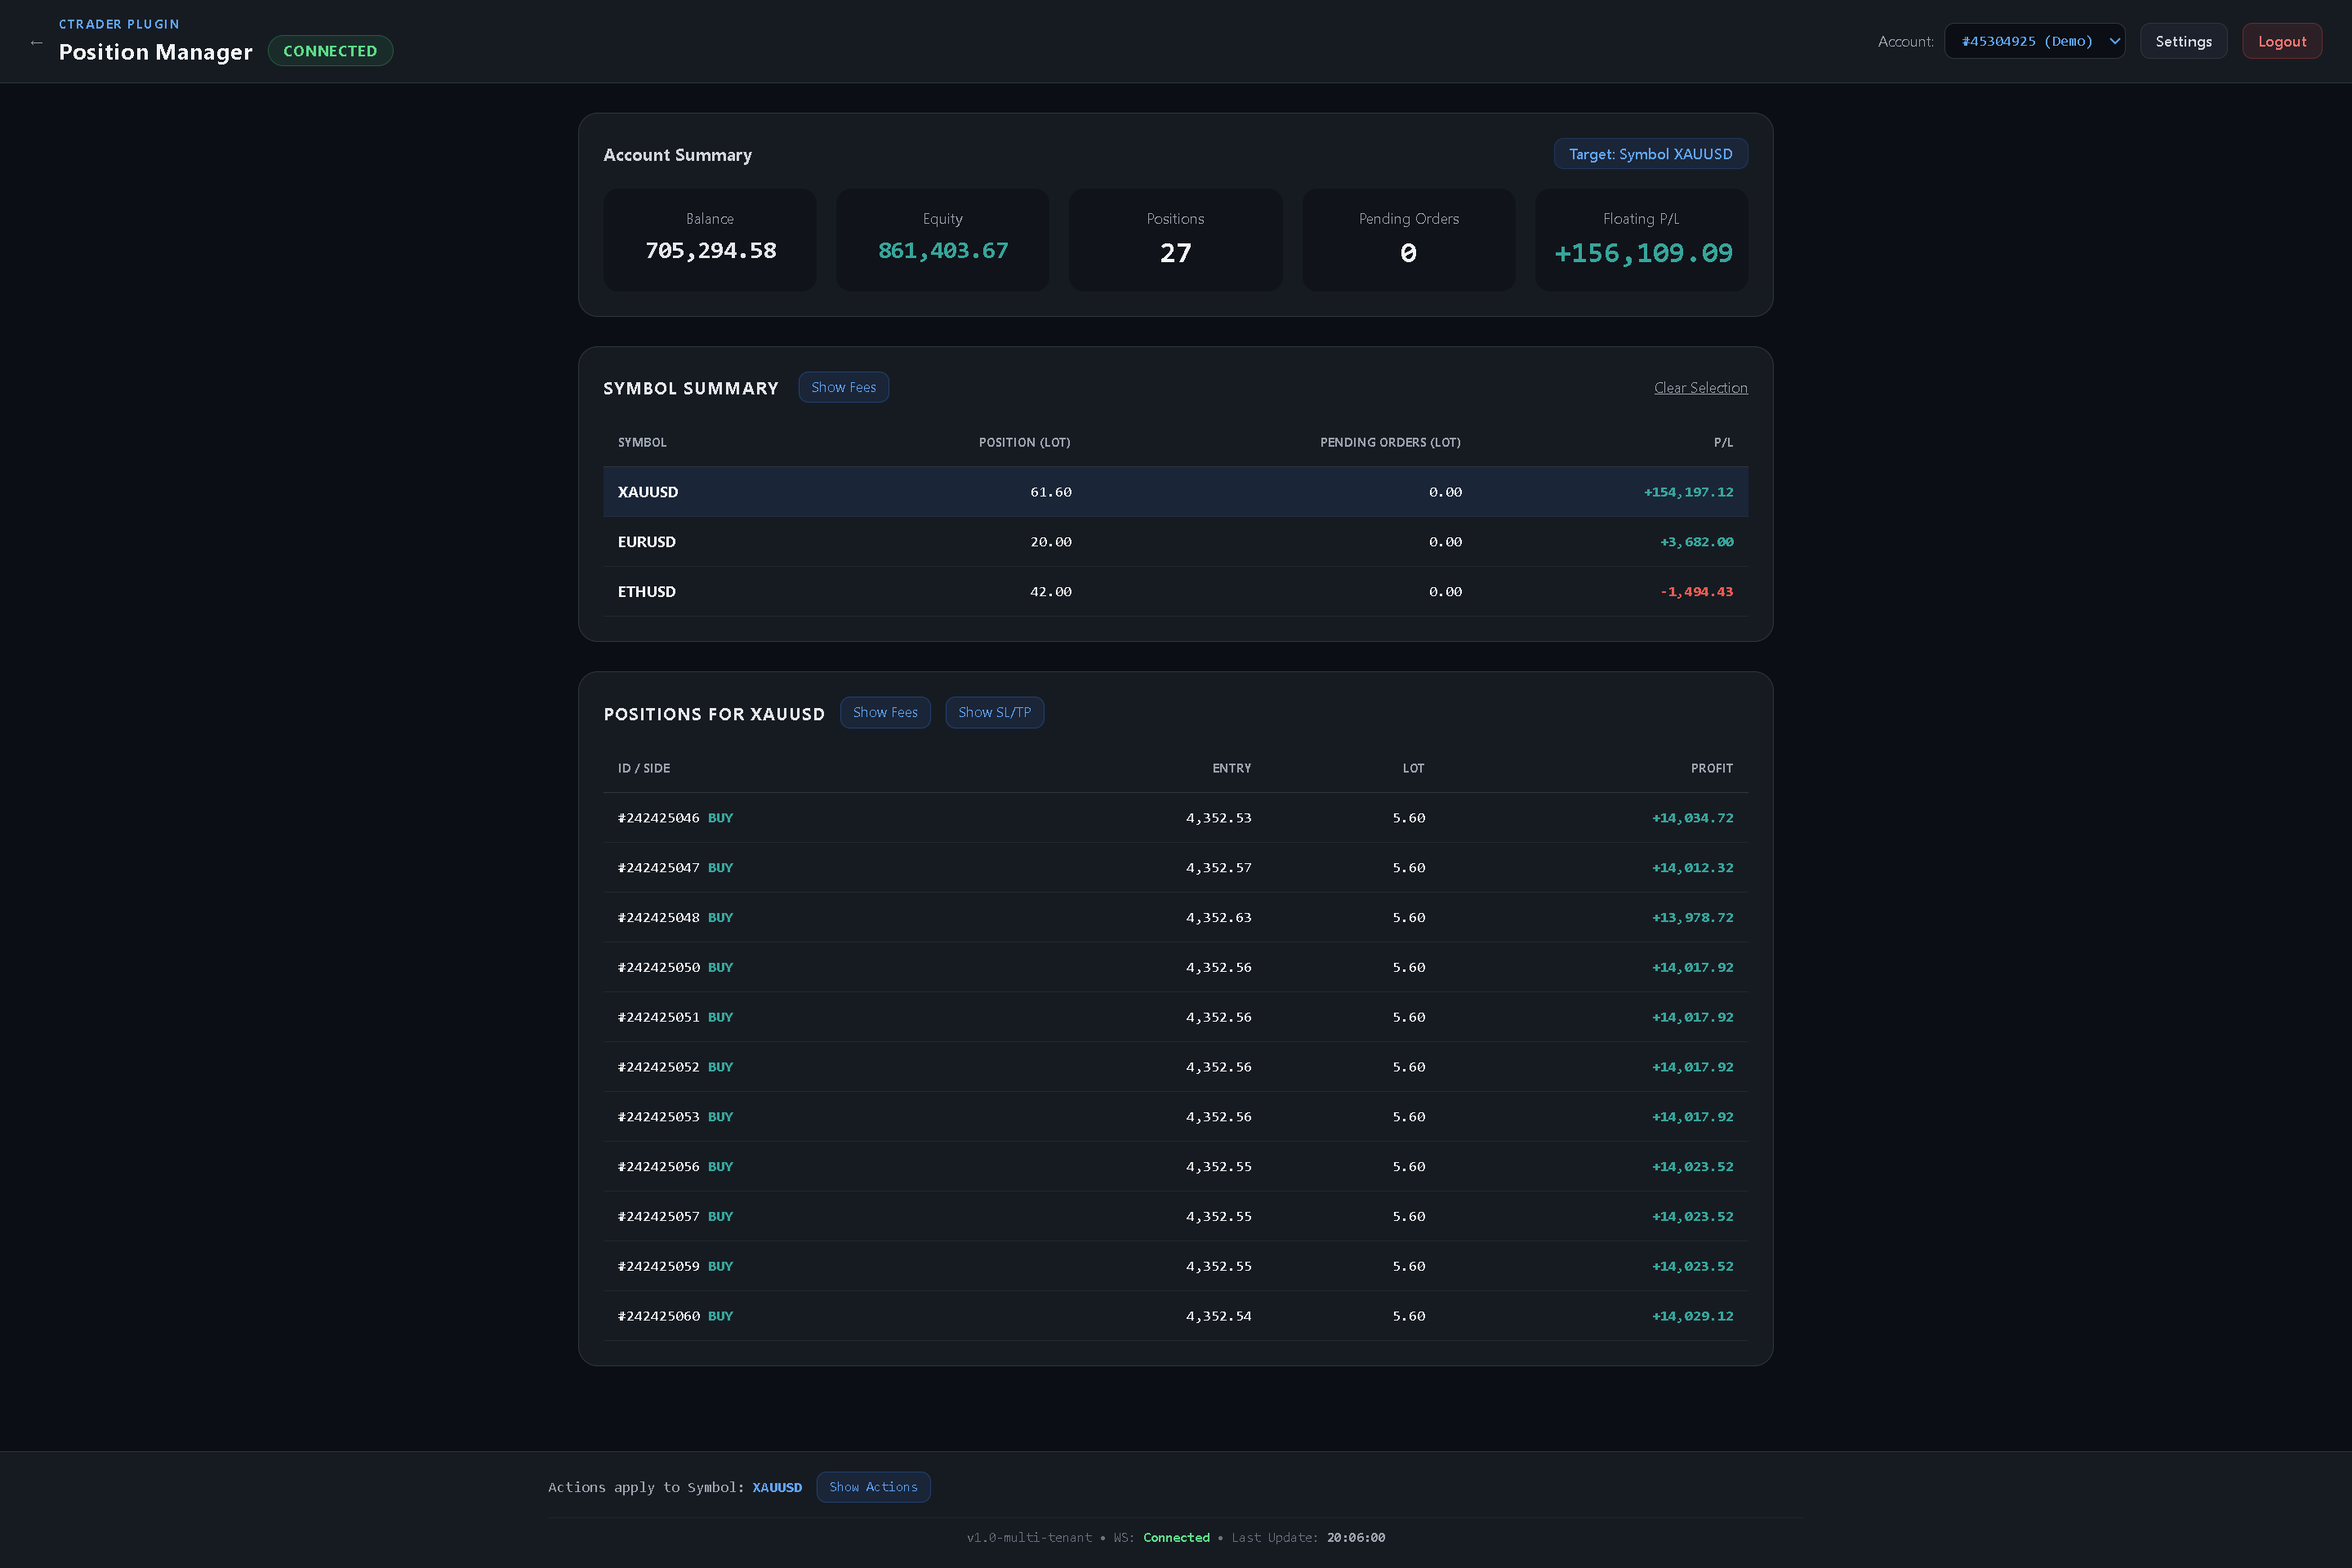Click position #242425060
Screen dimensions: 2352x1568
pos(1175,1316)
